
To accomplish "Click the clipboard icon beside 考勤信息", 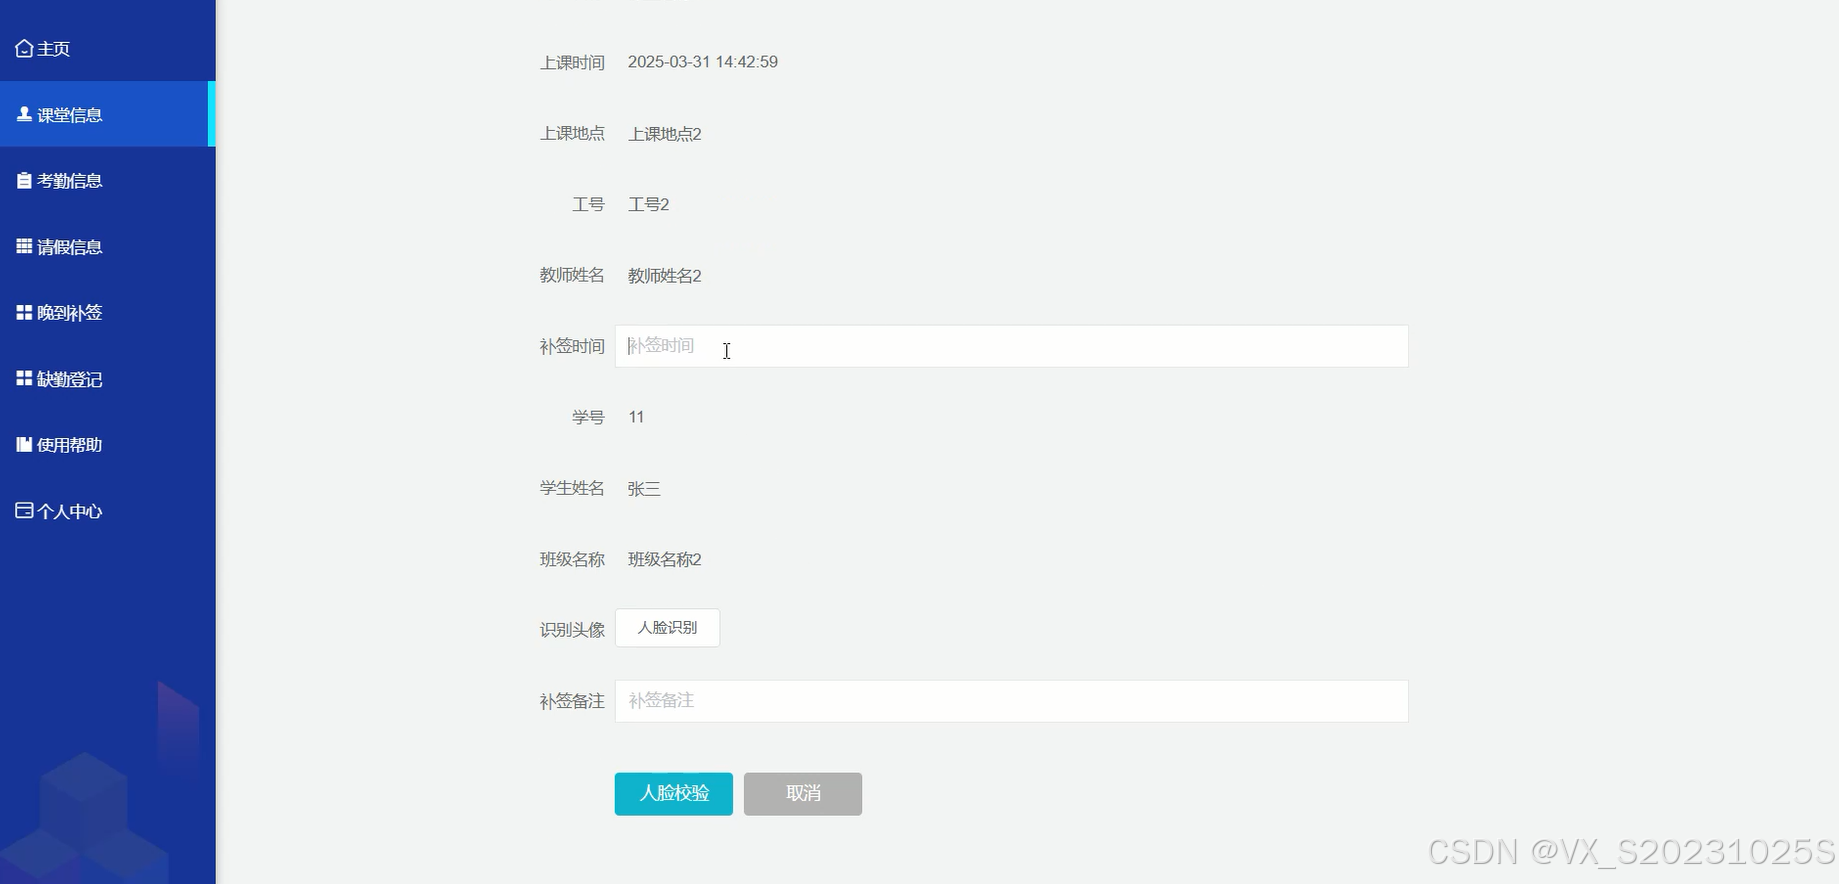I will [24, 180].
